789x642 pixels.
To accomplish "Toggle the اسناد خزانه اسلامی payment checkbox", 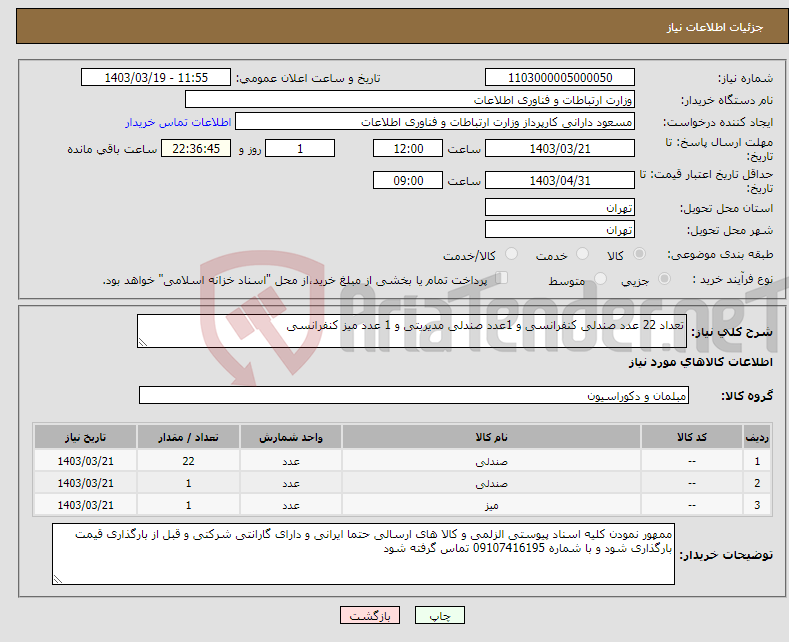I will coord(502,278).
